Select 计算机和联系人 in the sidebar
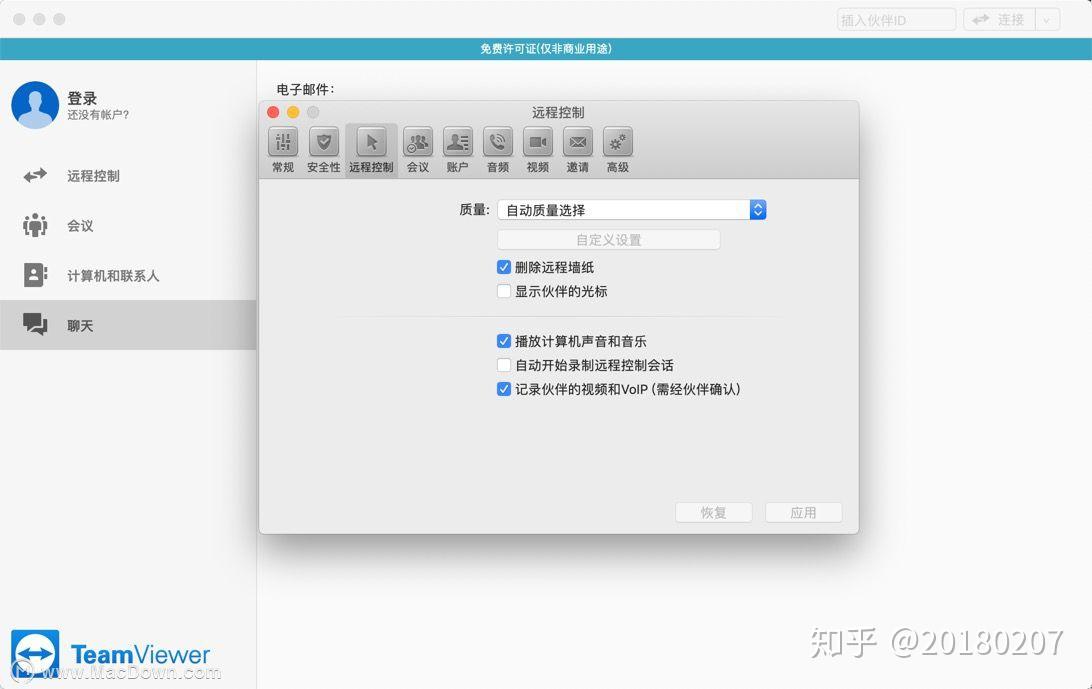 pos(111,275)
